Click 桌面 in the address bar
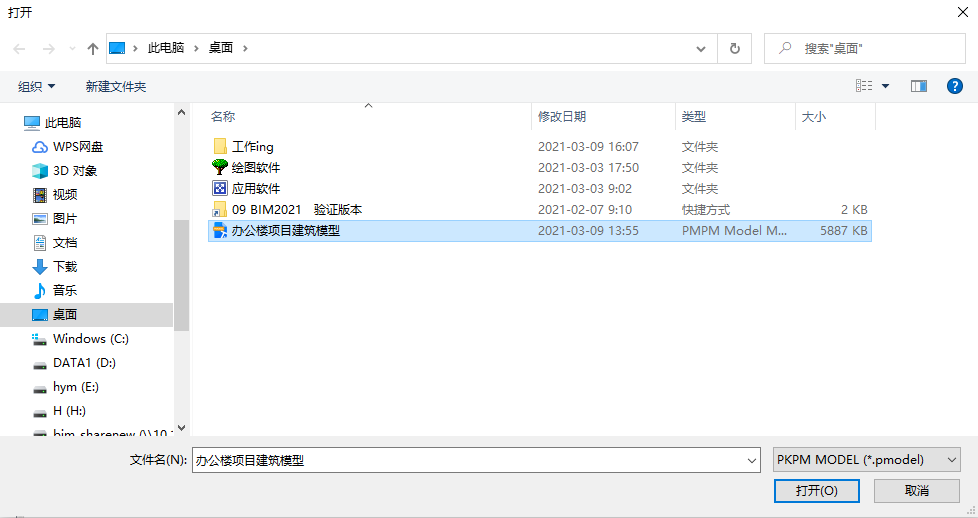This screenshot has height=518, width=978. click(221, 48)
